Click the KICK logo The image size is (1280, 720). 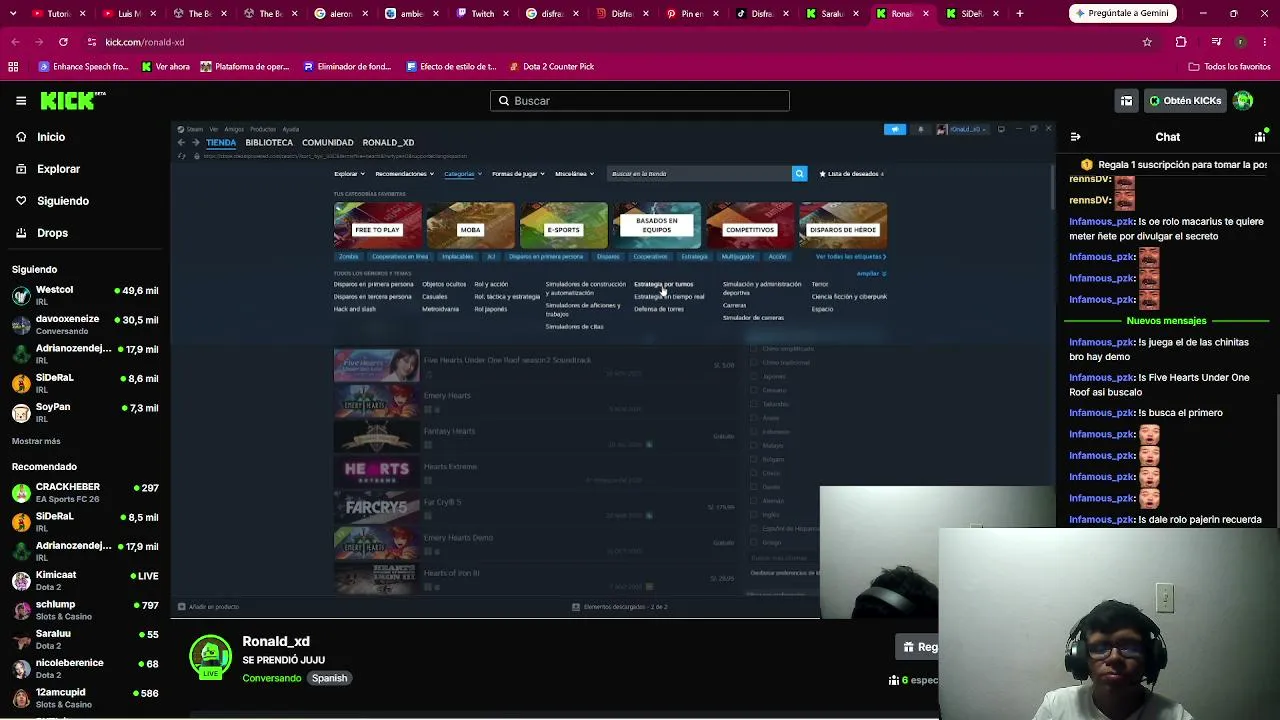coord(73,100)
